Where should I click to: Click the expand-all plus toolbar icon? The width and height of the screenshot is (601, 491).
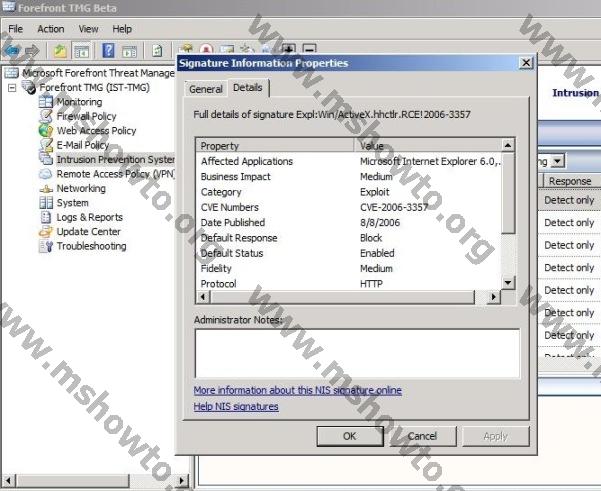288,49
